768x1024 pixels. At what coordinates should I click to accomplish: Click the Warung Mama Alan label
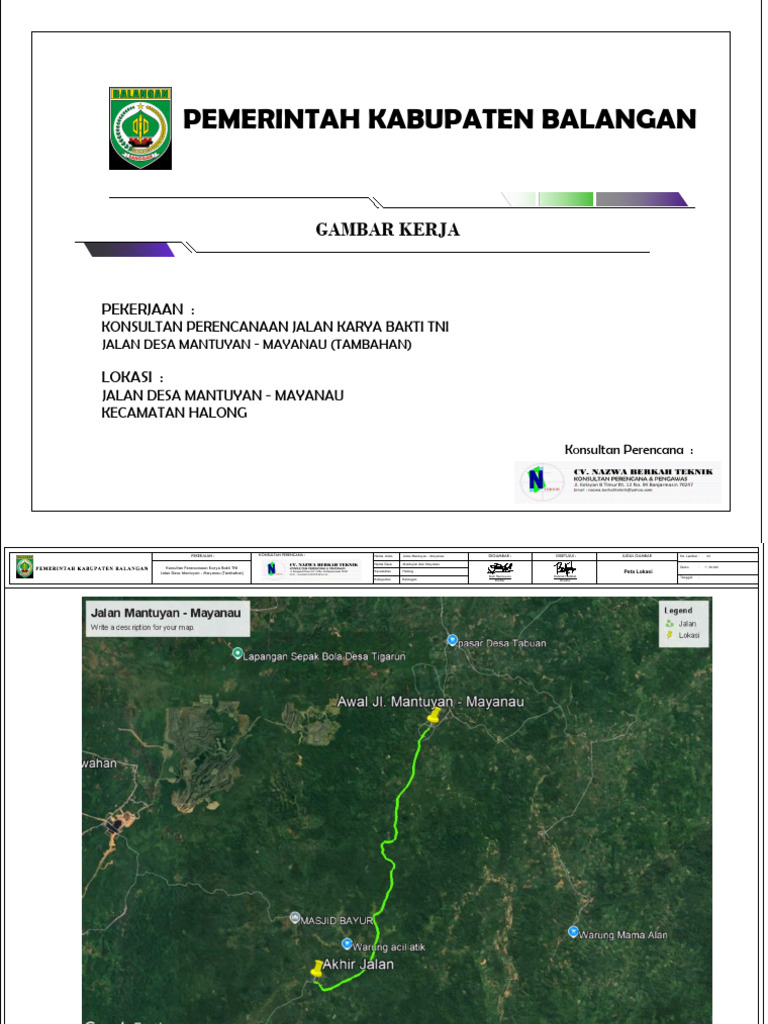623,935
